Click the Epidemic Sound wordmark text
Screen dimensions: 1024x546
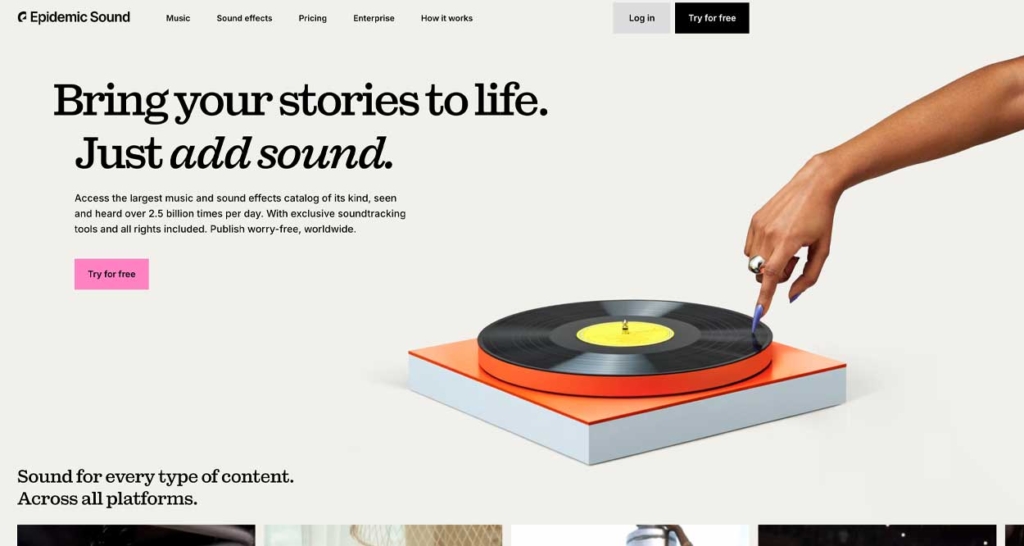[80, 18]
